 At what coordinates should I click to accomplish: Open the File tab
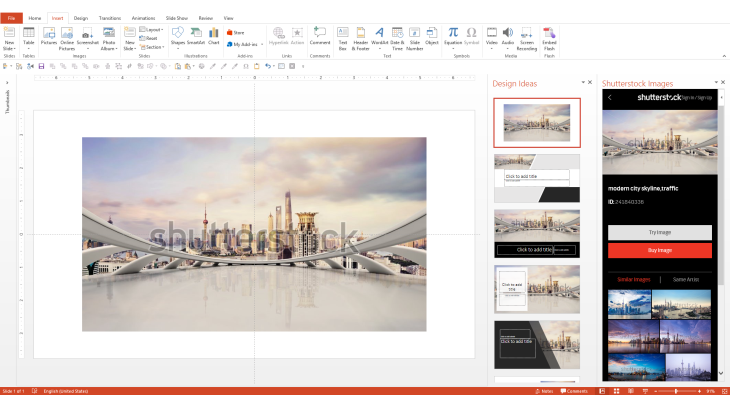pyautogui.click(x=11, y=18)
